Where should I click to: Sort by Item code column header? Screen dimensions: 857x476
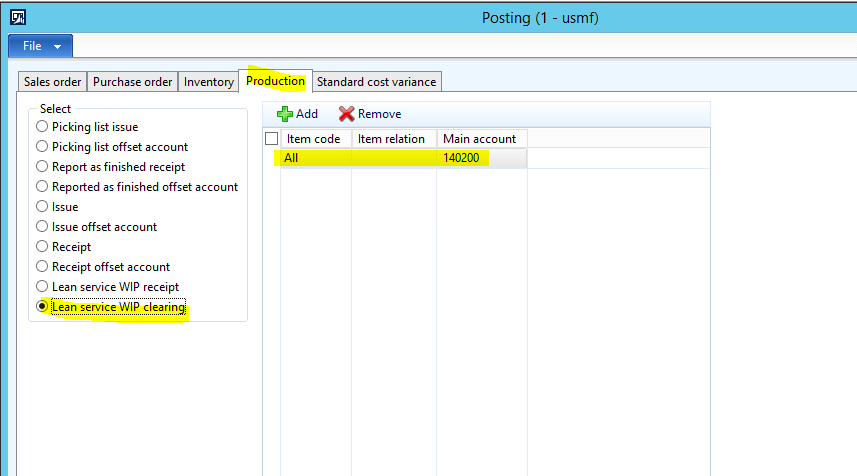coord(314,139)
